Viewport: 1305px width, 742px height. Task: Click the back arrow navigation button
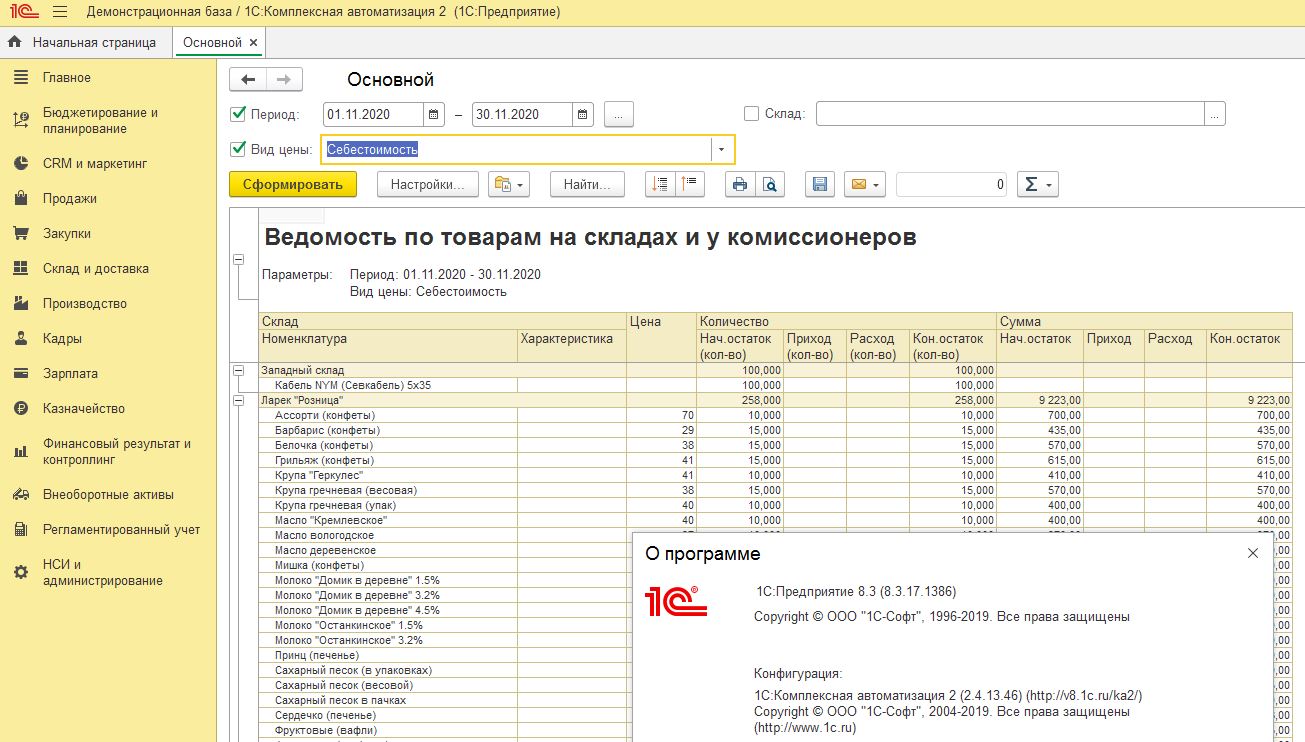(248, 80)
